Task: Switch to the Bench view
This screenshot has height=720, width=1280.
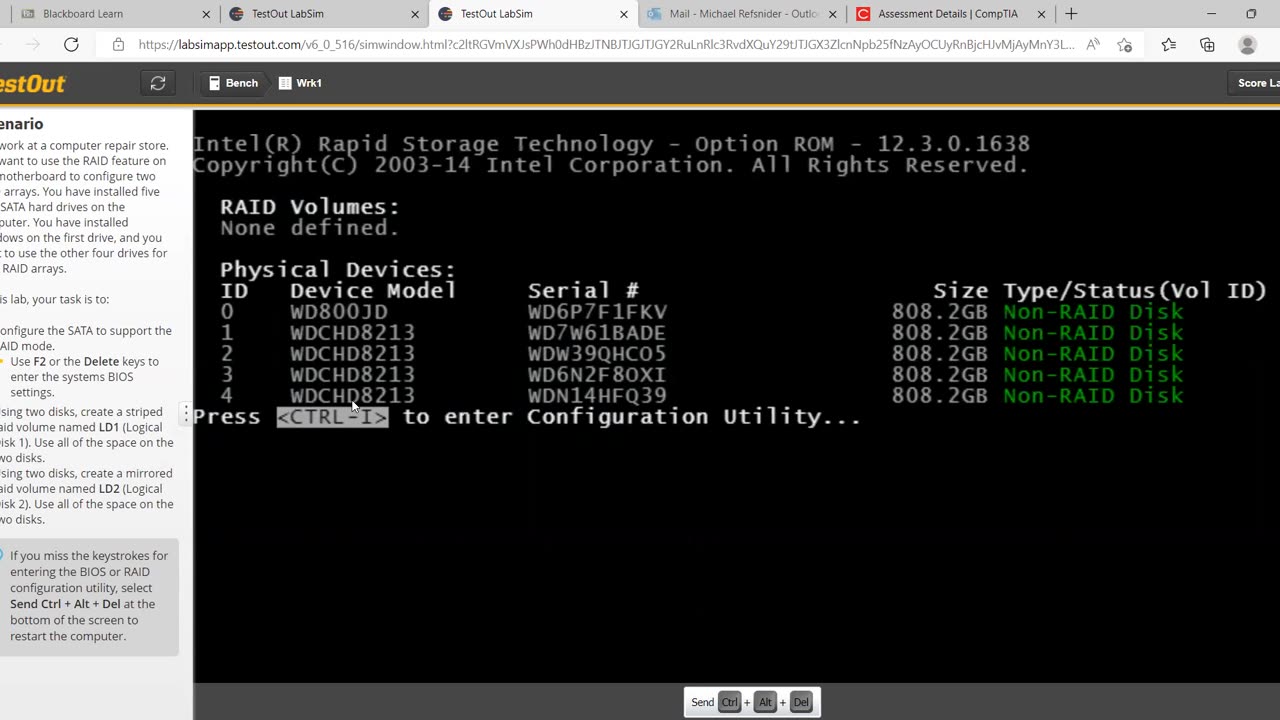Action: [232, 83]
